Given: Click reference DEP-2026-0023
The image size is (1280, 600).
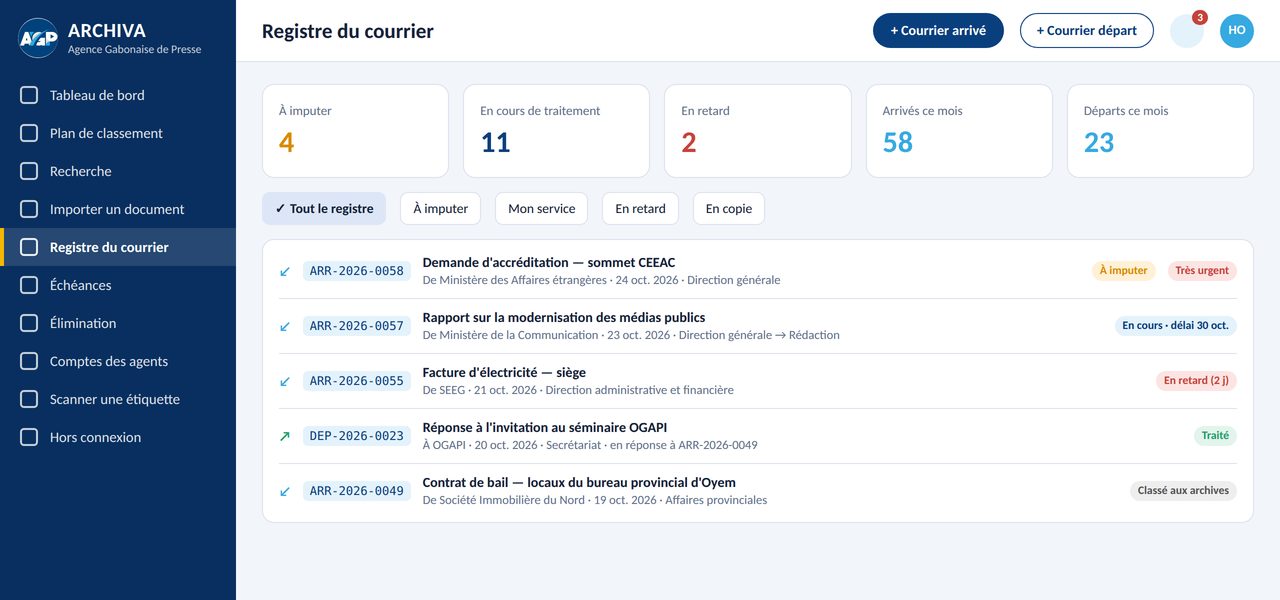Looking at the screenshot, I should 357,436.
